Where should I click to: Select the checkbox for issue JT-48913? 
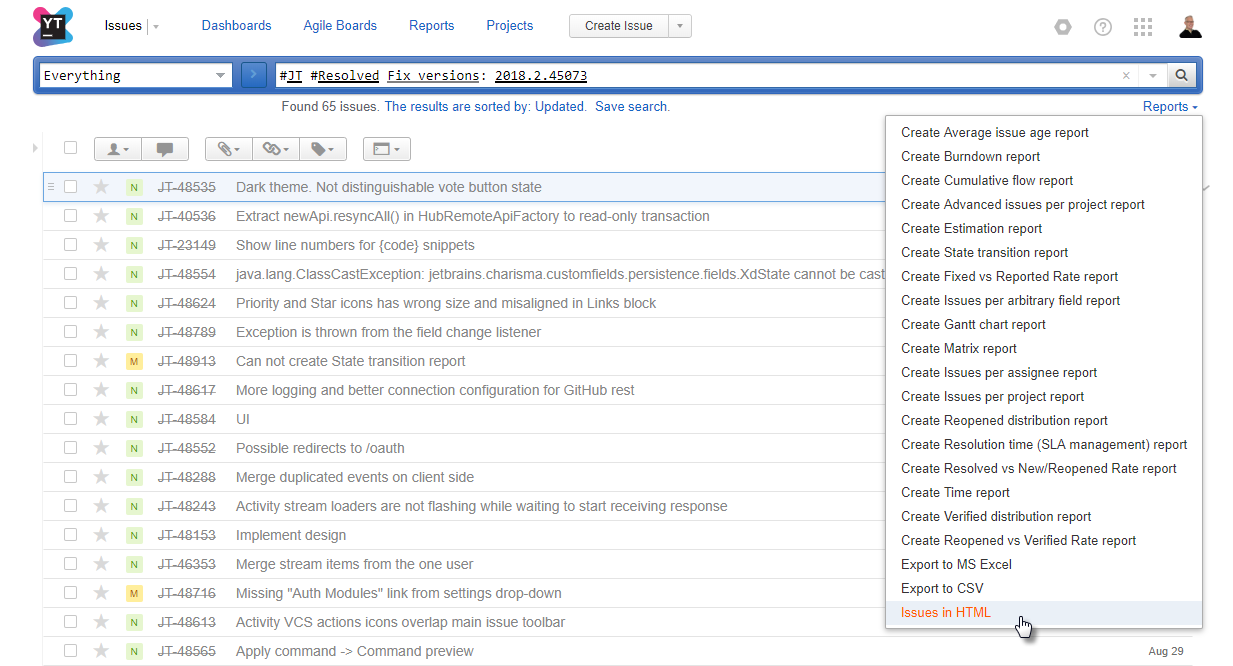pos(71,361)
